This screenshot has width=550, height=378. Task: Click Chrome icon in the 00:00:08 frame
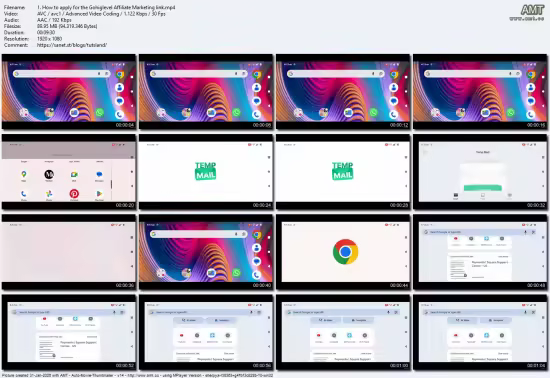[257, 74]
